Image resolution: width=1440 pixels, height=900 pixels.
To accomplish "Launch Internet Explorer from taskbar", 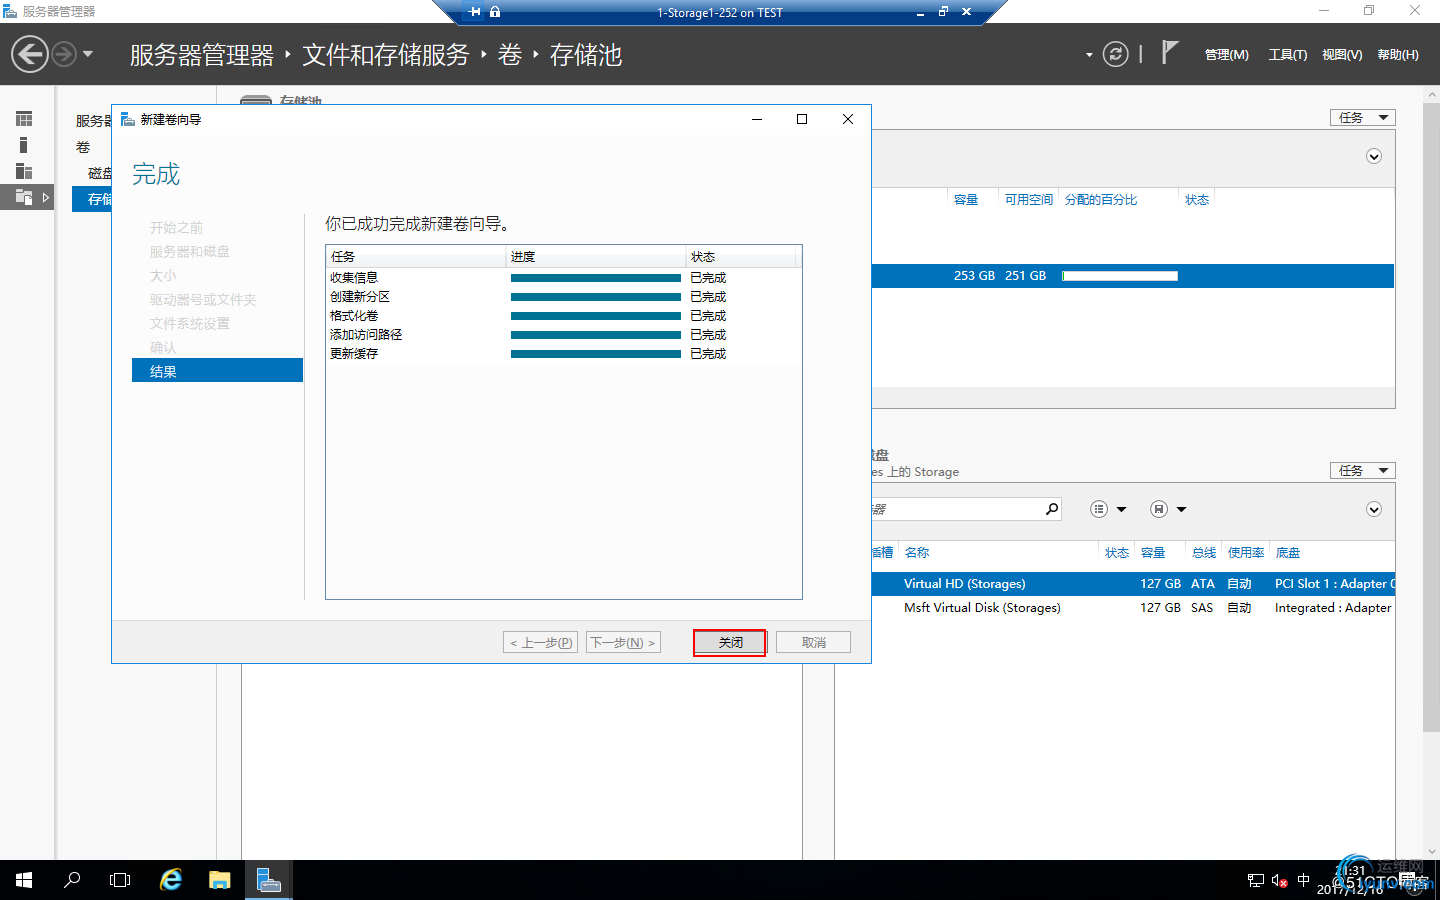I will click(x=171, y=880).
